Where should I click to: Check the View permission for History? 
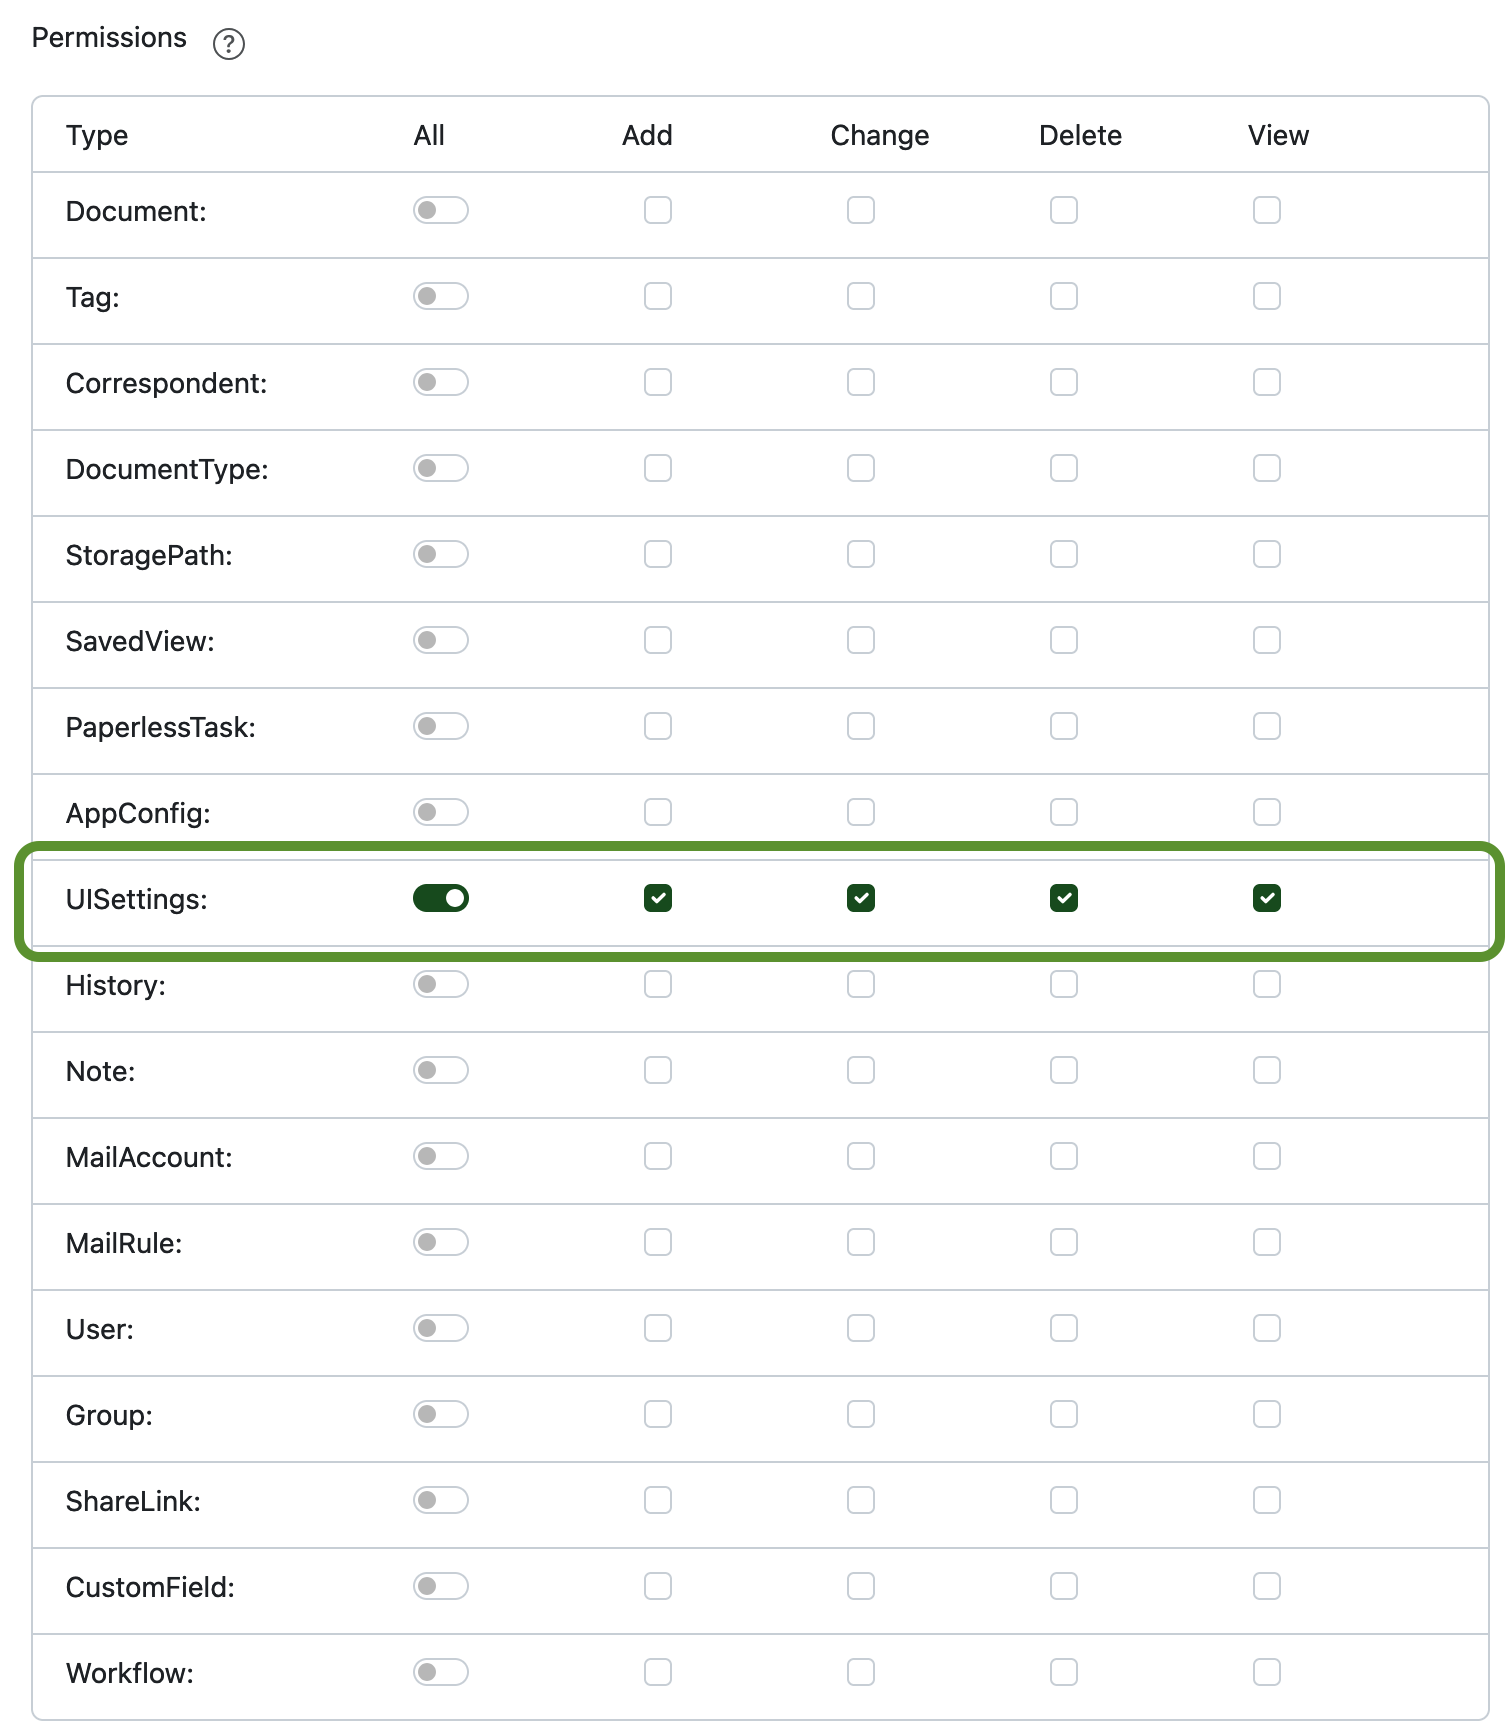click(x=1266, y=984)
